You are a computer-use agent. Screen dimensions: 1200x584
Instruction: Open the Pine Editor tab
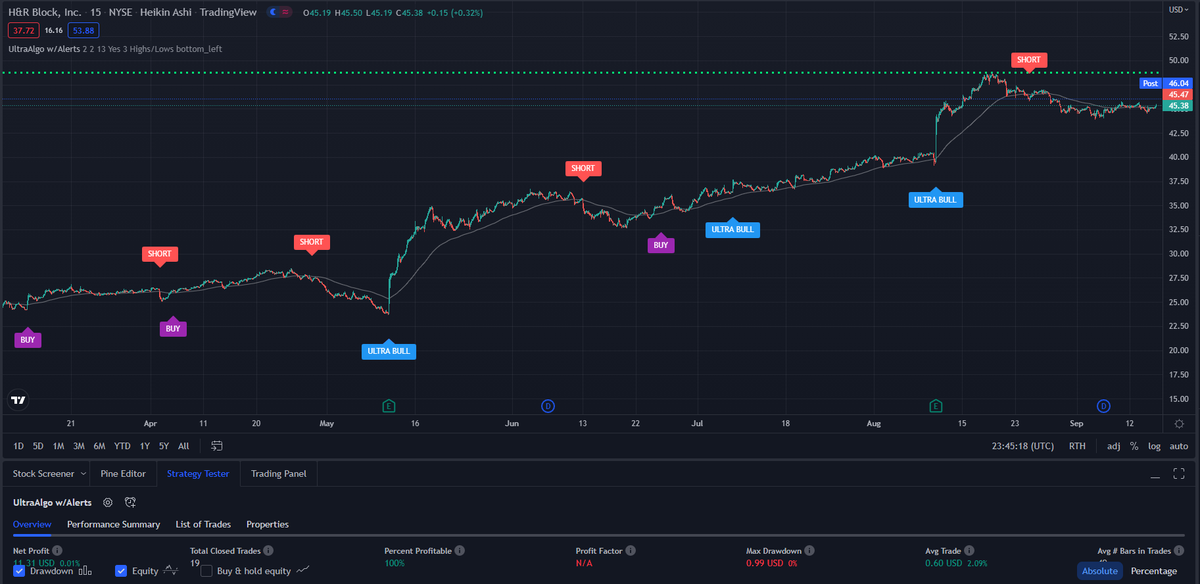[x=123, y=474]
